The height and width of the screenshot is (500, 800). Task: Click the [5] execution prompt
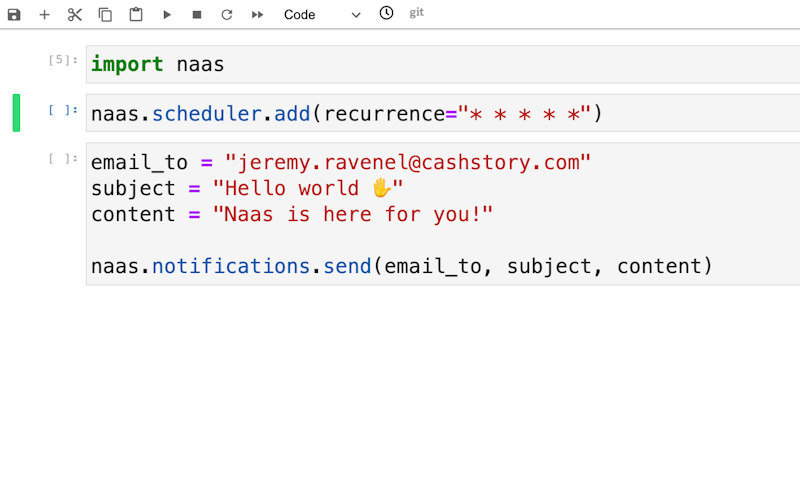[62, 60]
